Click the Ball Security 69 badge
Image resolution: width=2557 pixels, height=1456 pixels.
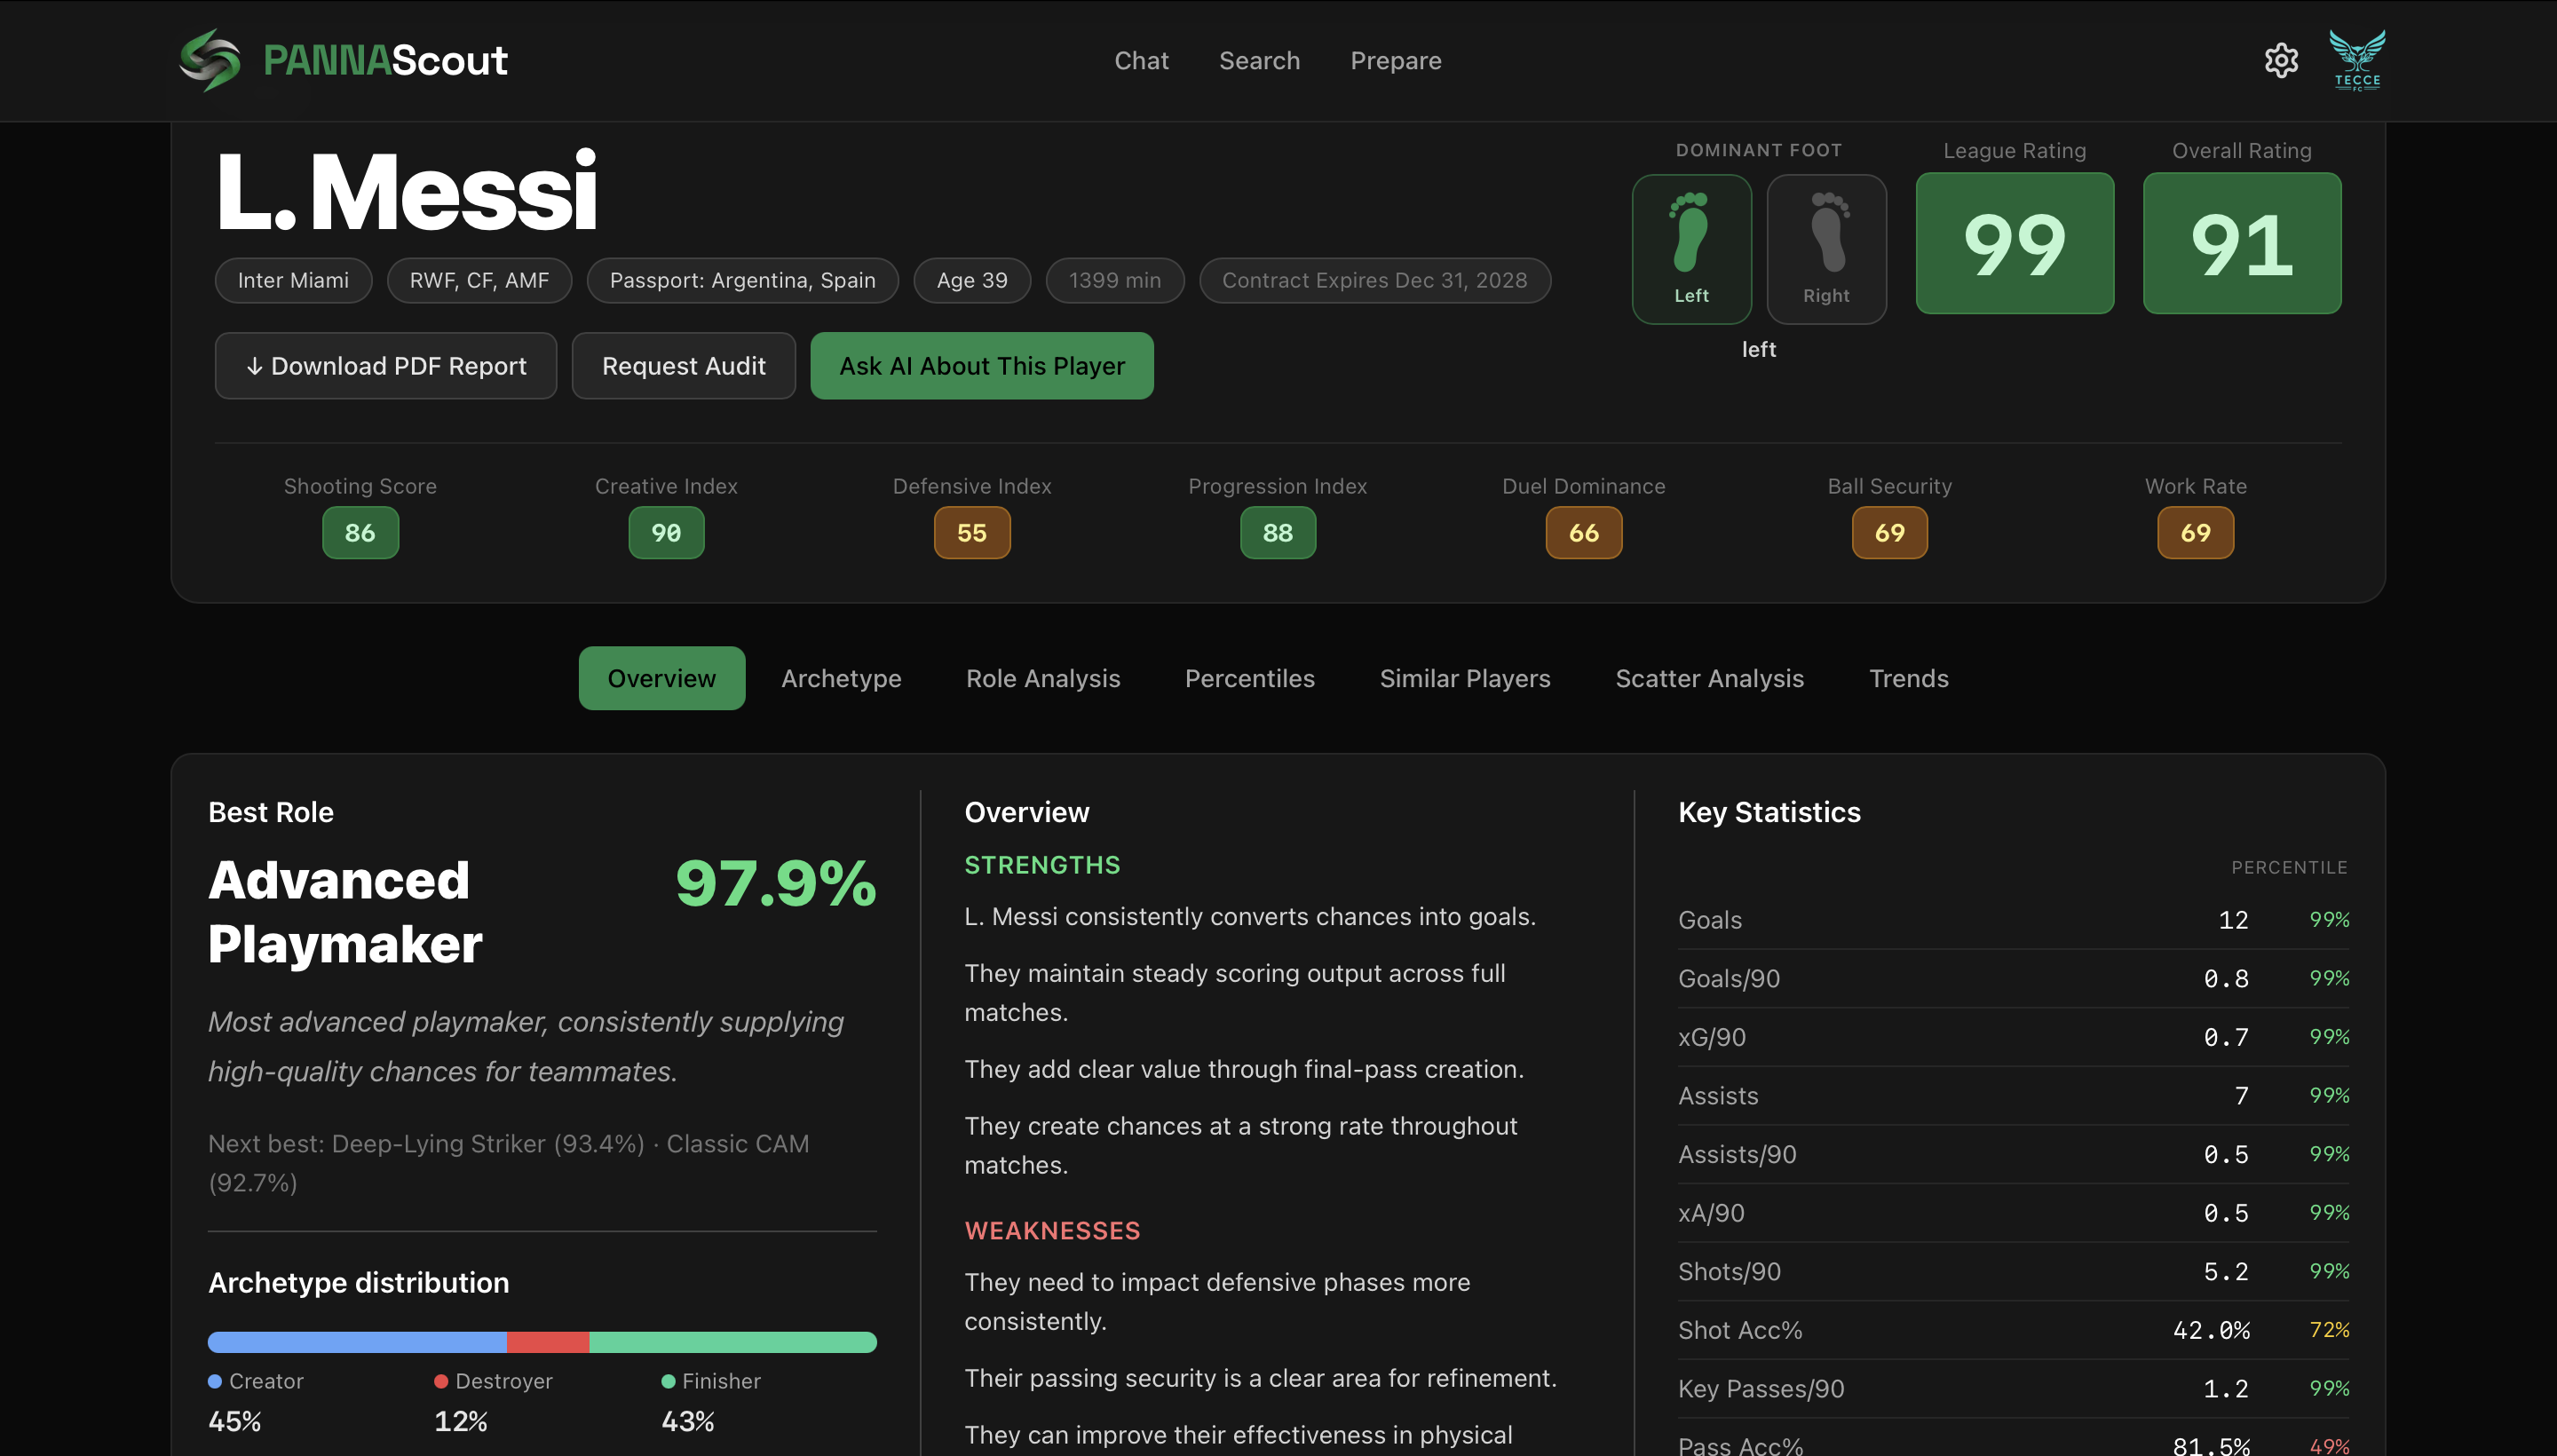(1890, 533)
